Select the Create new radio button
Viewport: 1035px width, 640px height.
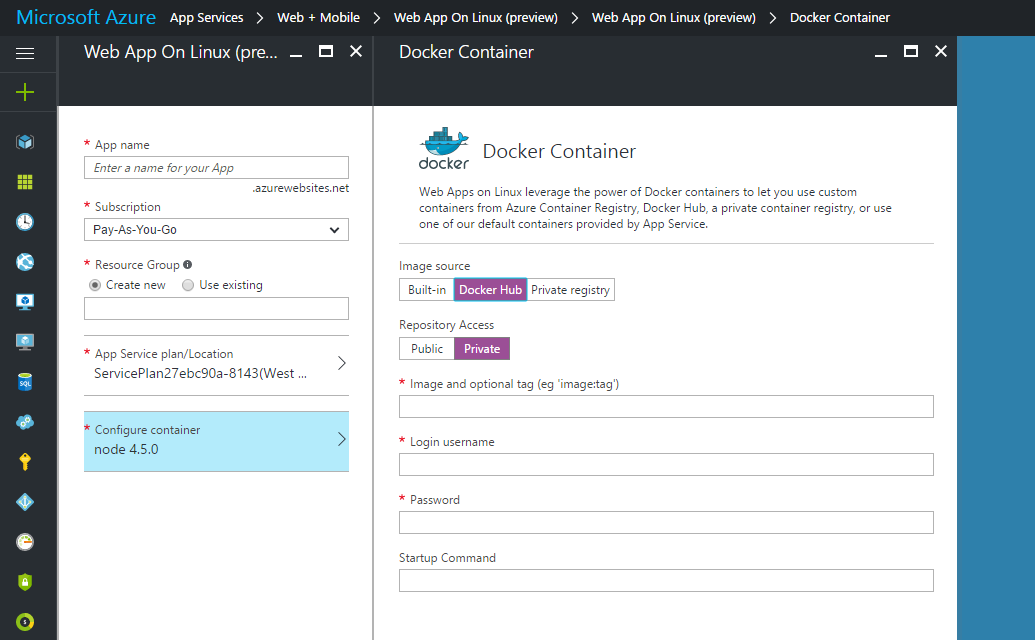(x=96, y=285)
